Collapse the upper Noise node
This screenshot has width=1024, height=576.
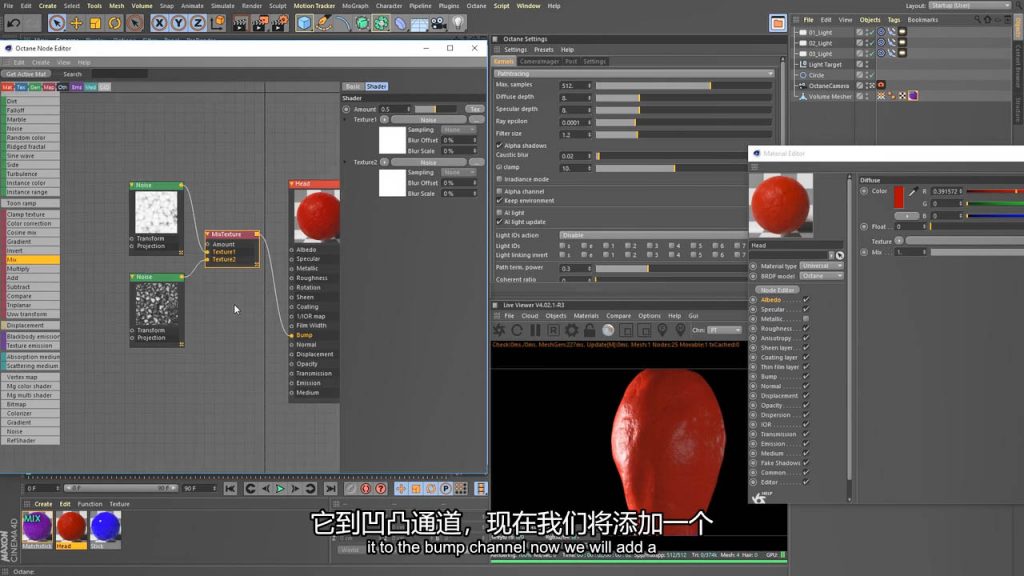133,185
